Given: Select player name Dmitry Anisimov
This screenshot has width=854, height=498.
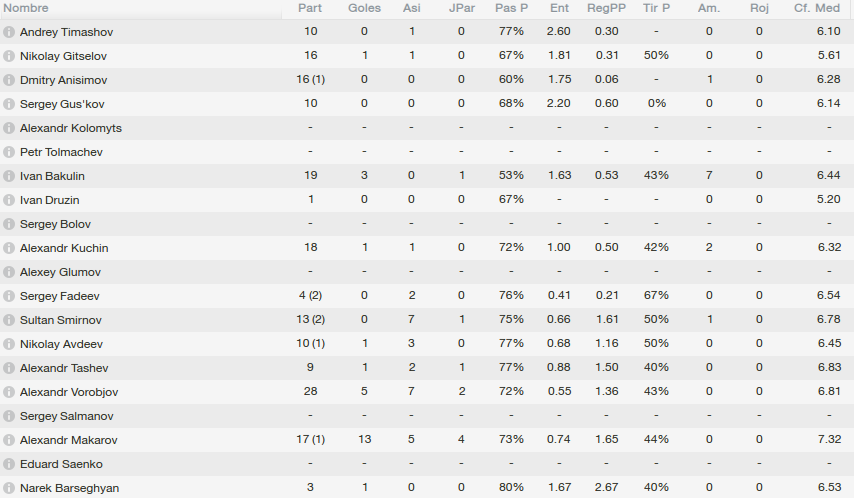Looking at the screenshot, I should pyautogui.click(x=64, y=80).
